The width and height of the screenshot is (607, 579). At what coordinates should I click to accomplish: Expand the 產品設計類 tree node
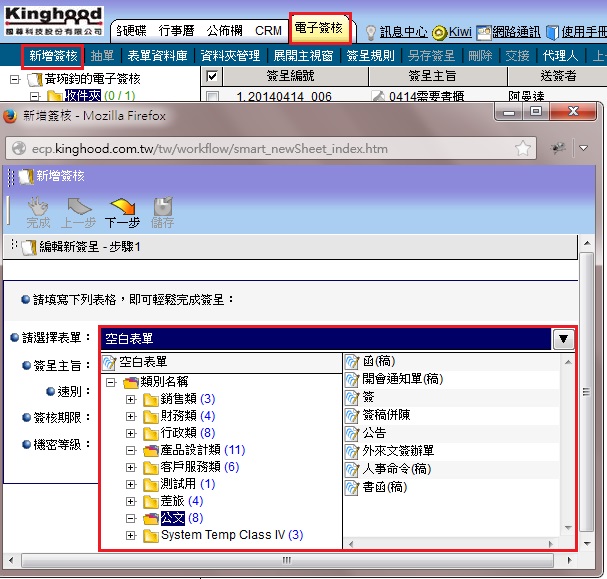point(131,450)
